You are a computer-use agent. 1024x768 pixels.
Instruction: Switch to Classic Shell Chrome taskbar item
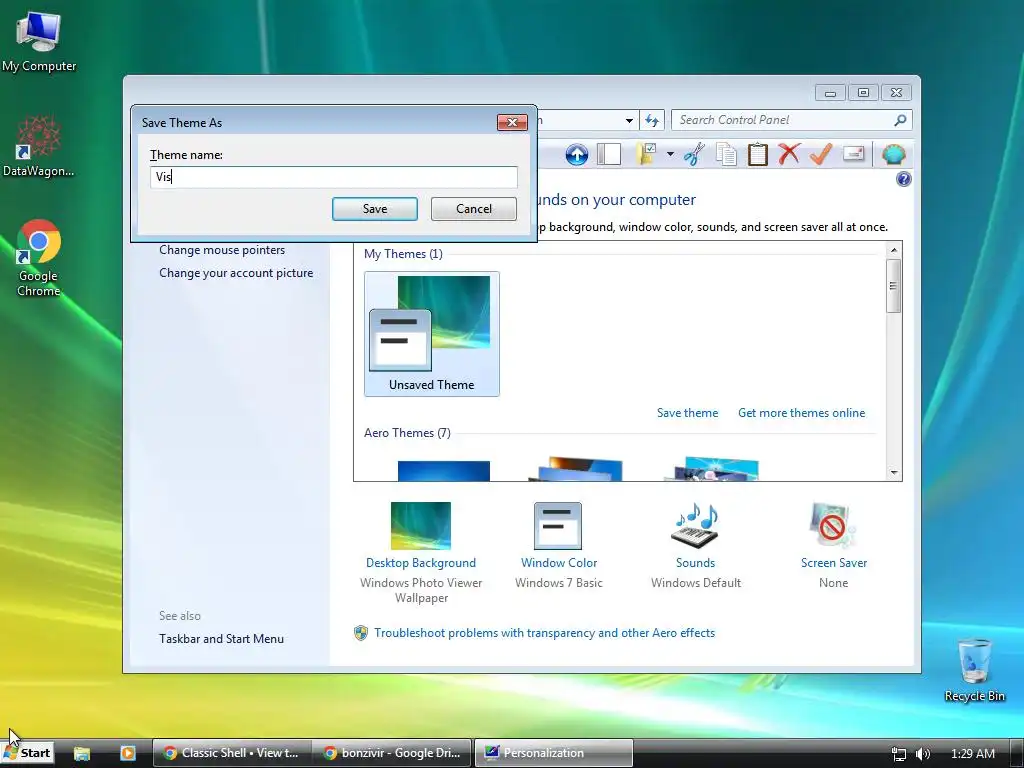coord(231,753)
